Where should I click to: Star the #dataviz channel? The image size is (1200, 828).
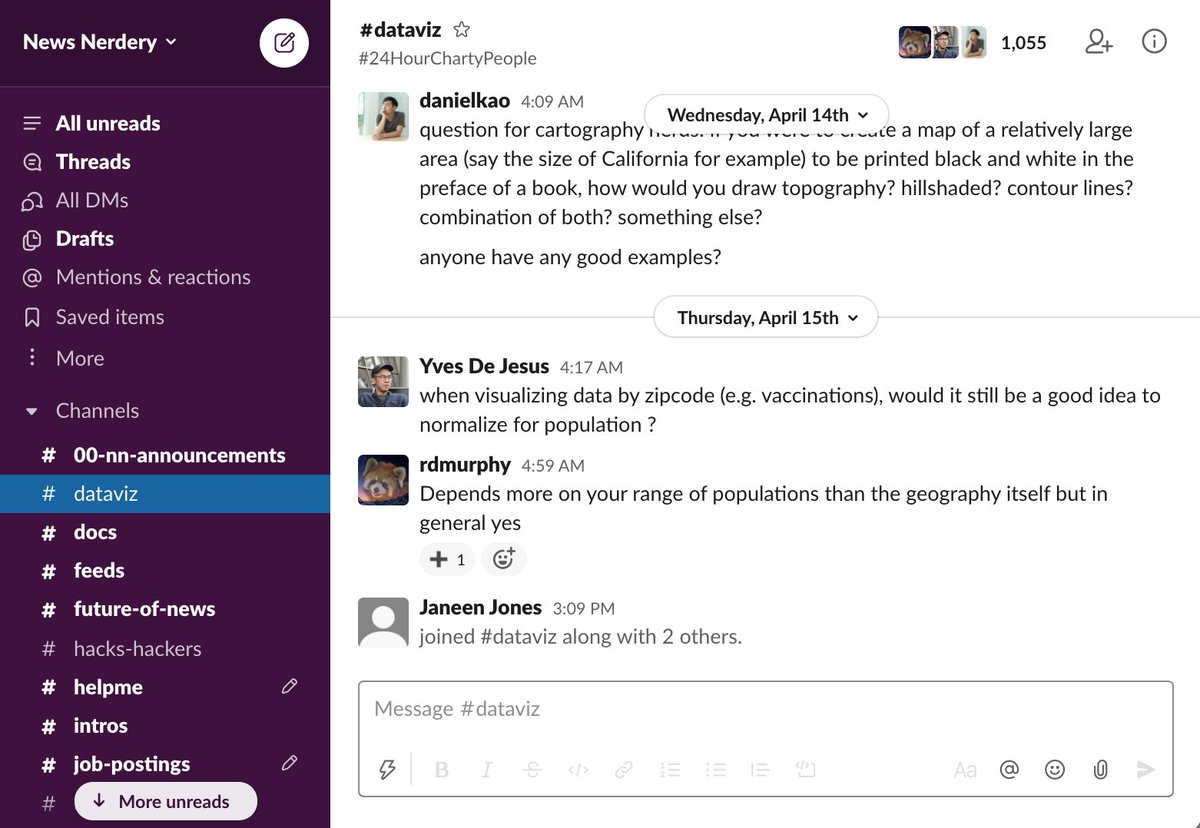coord(461,30)
